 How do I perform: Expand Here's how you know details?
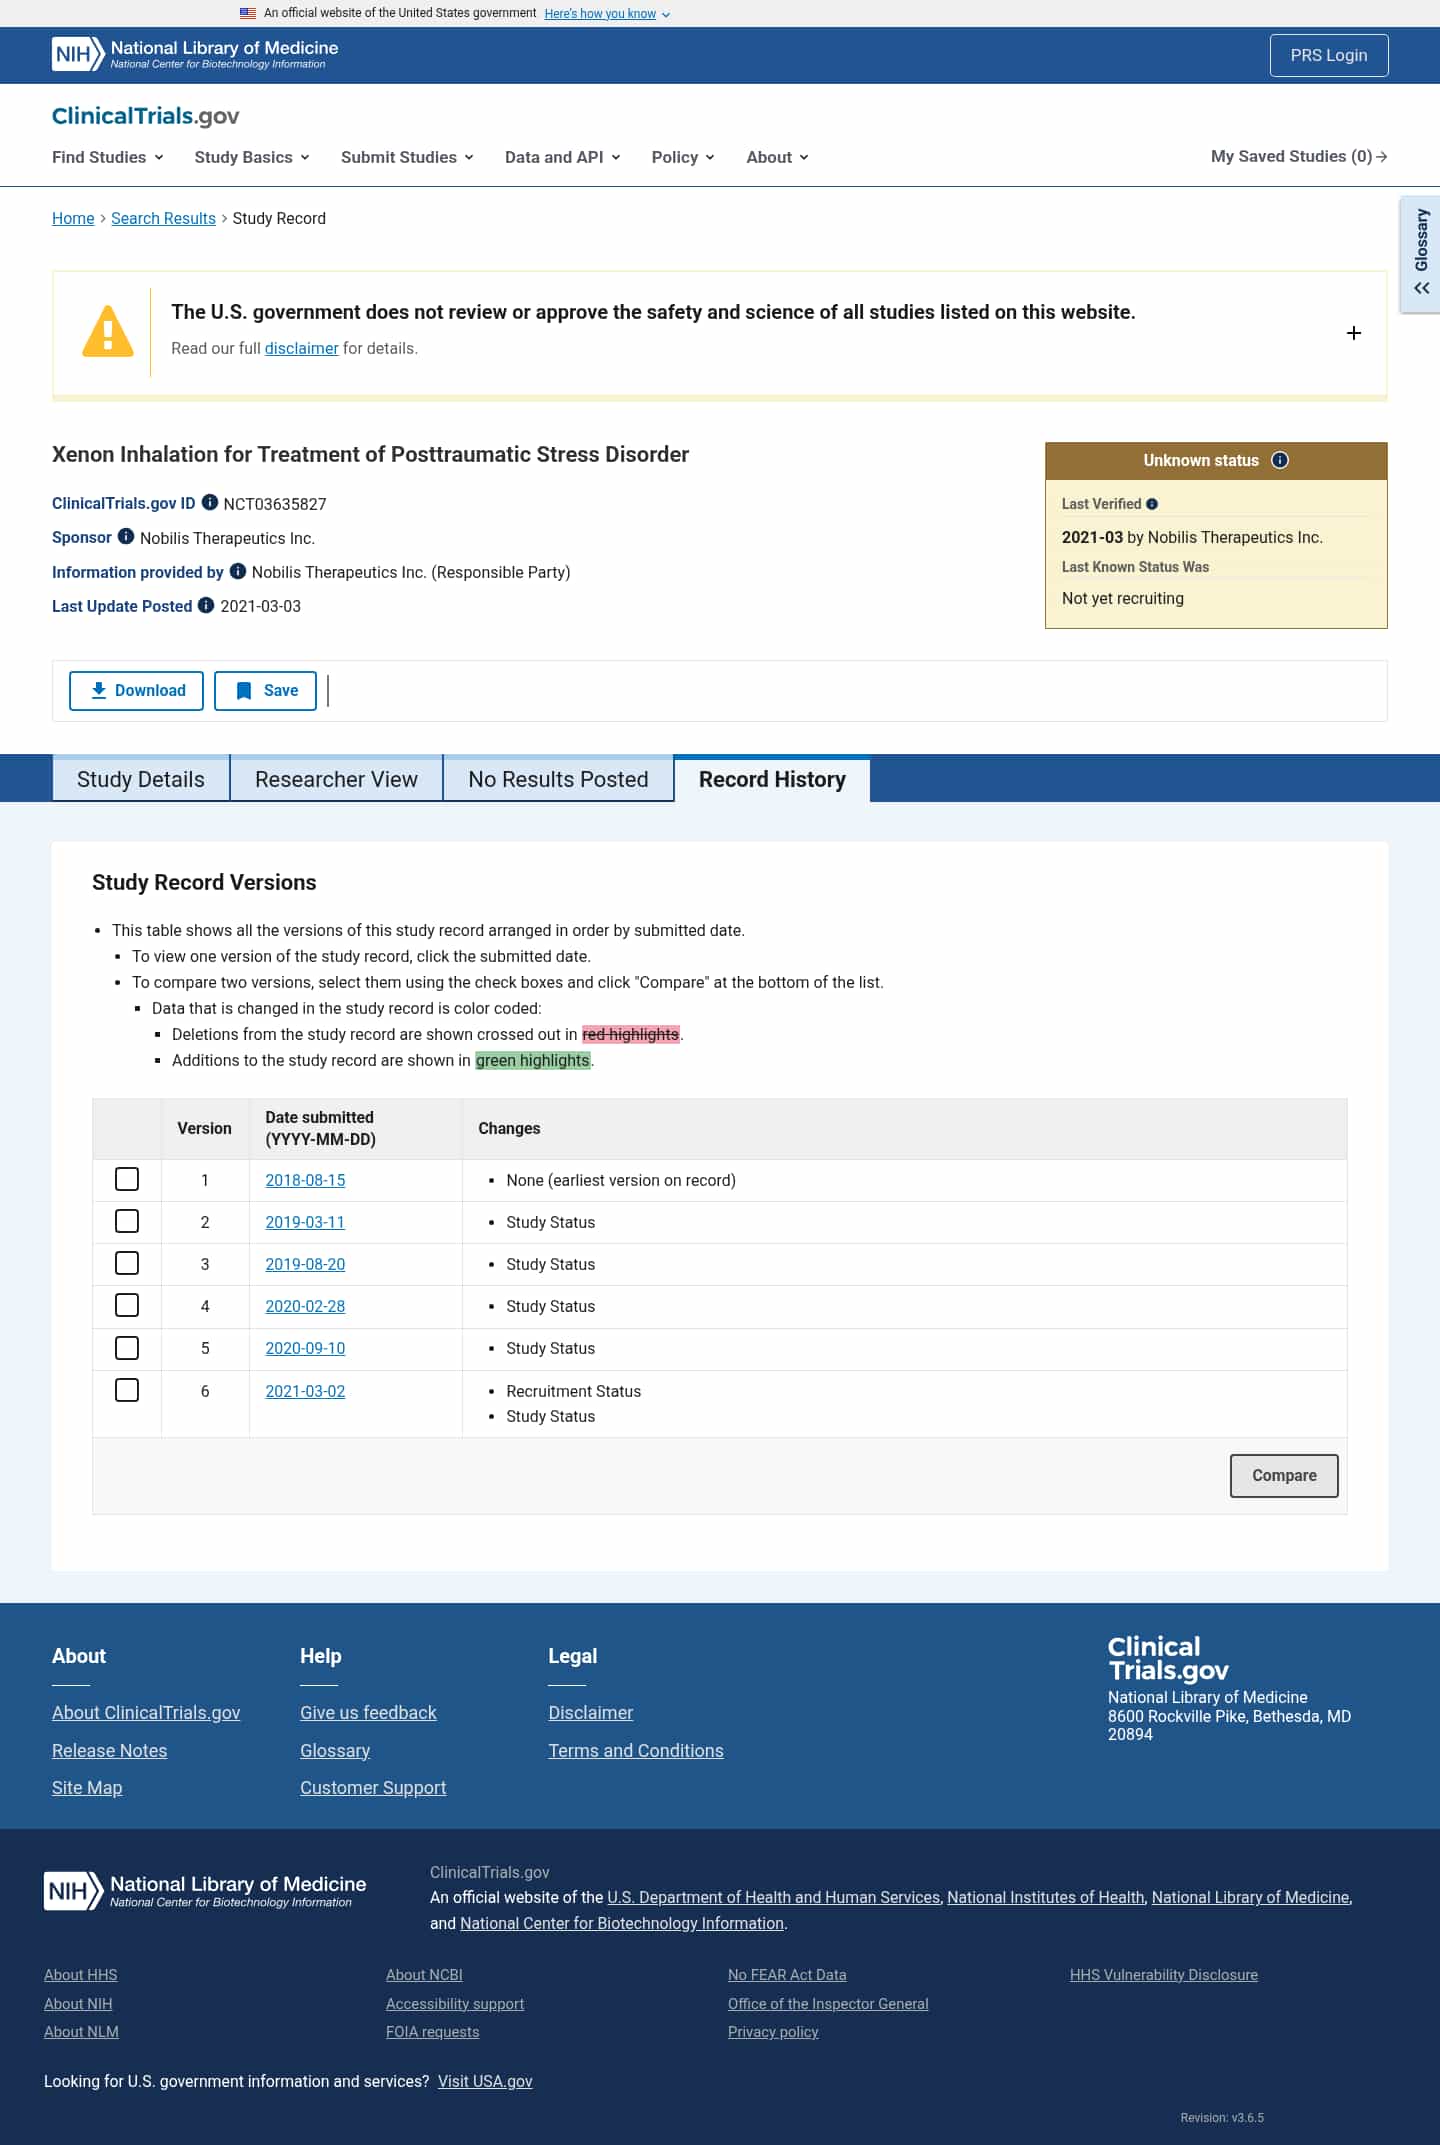pos(607,14)
